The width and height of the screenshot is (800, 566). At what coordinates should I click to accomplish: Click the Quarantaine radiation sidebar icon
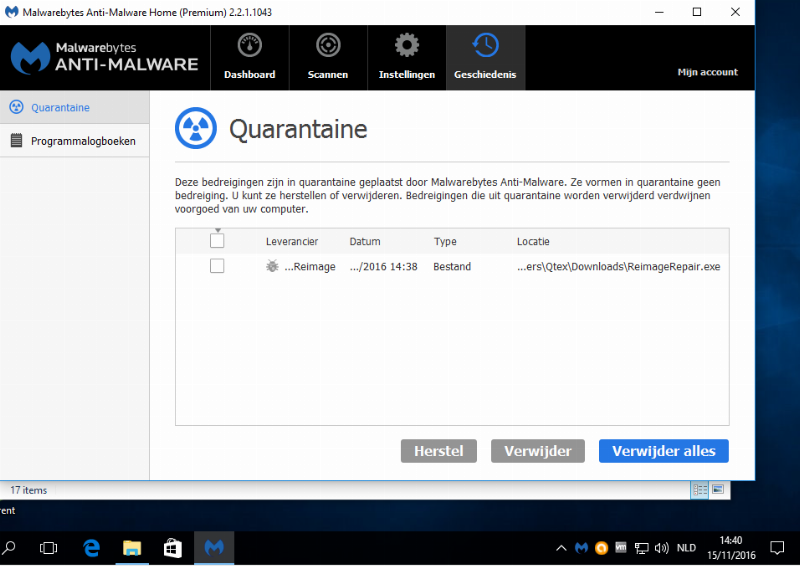point(16,107)
